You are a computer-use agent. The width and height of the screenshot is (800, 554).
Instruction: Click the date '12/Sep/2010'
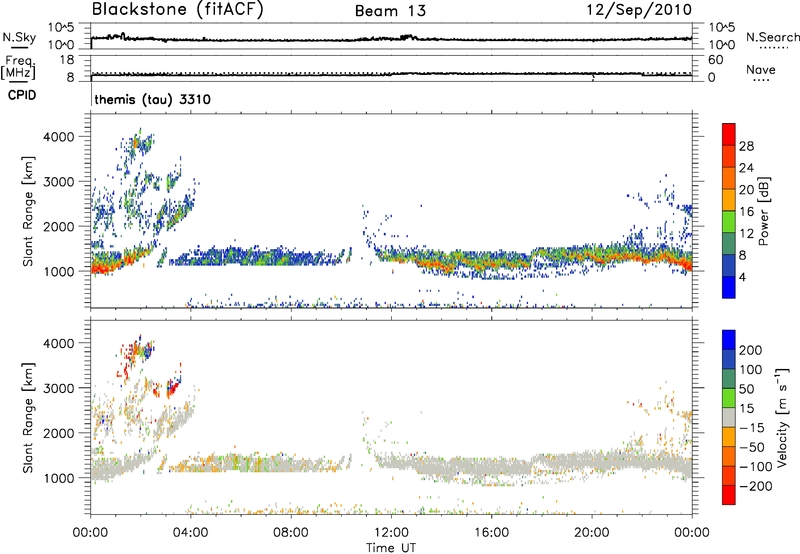click(x=639, y=10)
